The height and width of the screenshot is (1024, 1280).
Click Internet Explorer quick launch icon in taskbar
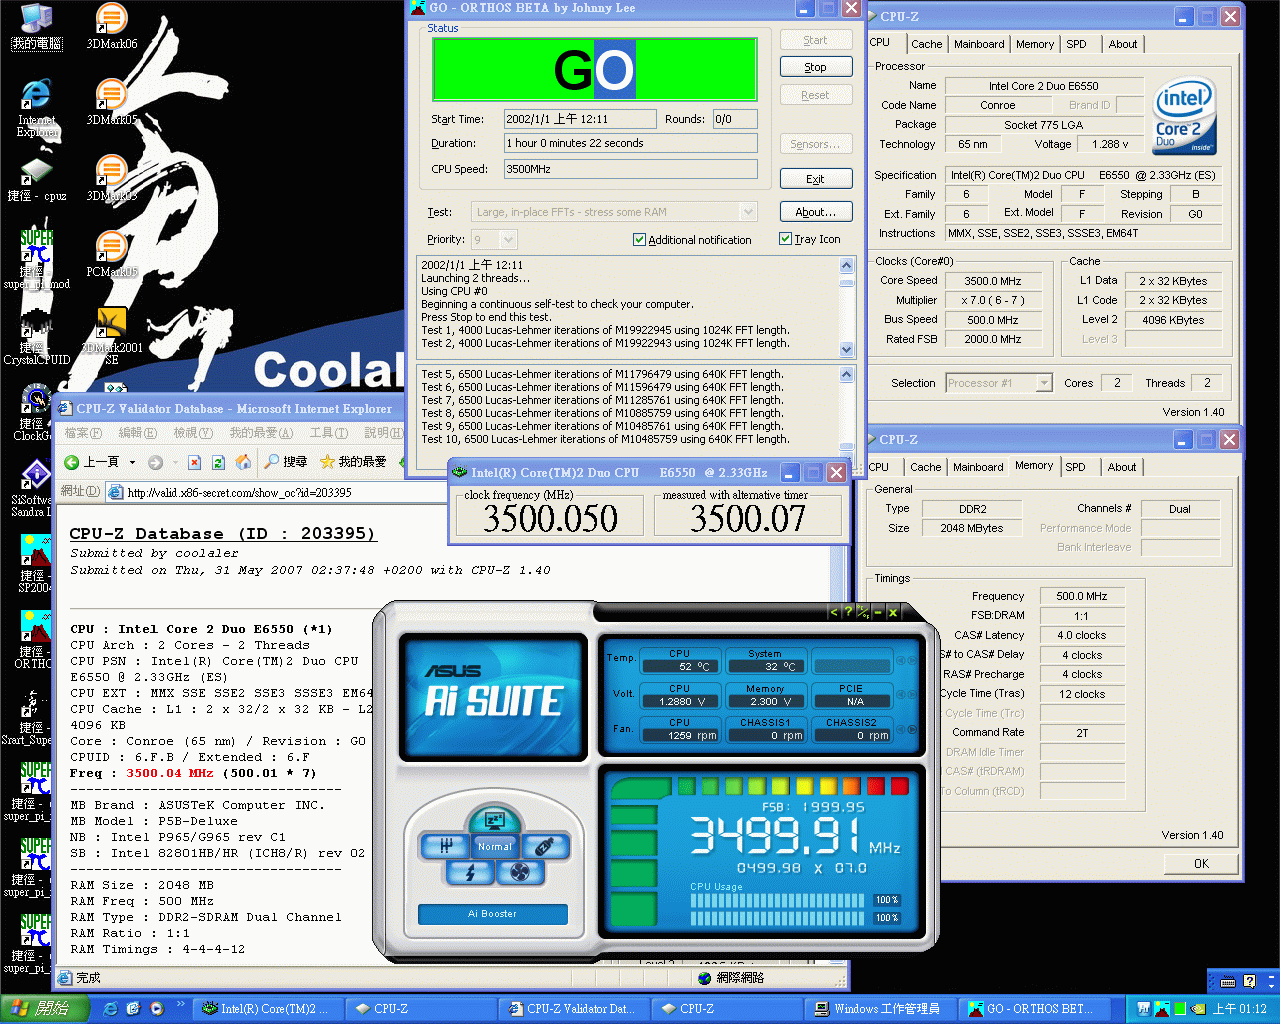pyautogui.click(x=111, y=1009)
